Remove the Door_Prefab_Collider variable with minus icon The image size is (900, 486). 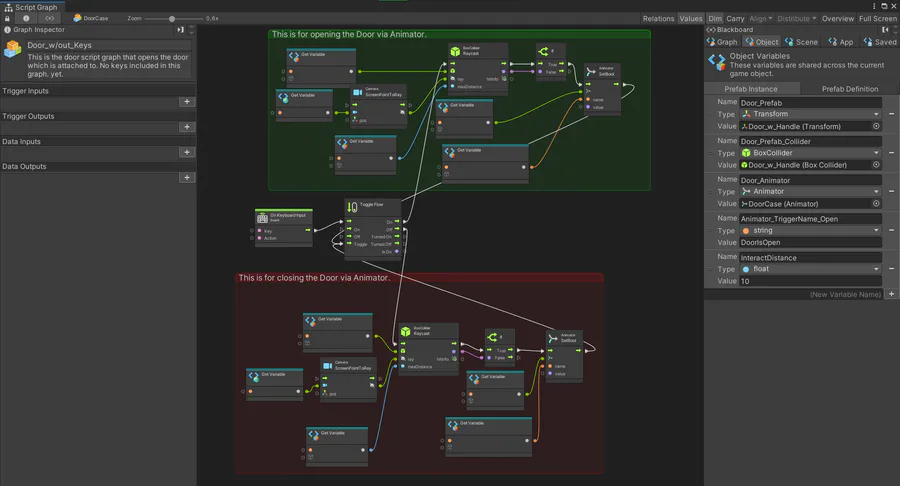pyautogui.click(x=891, y=153)
